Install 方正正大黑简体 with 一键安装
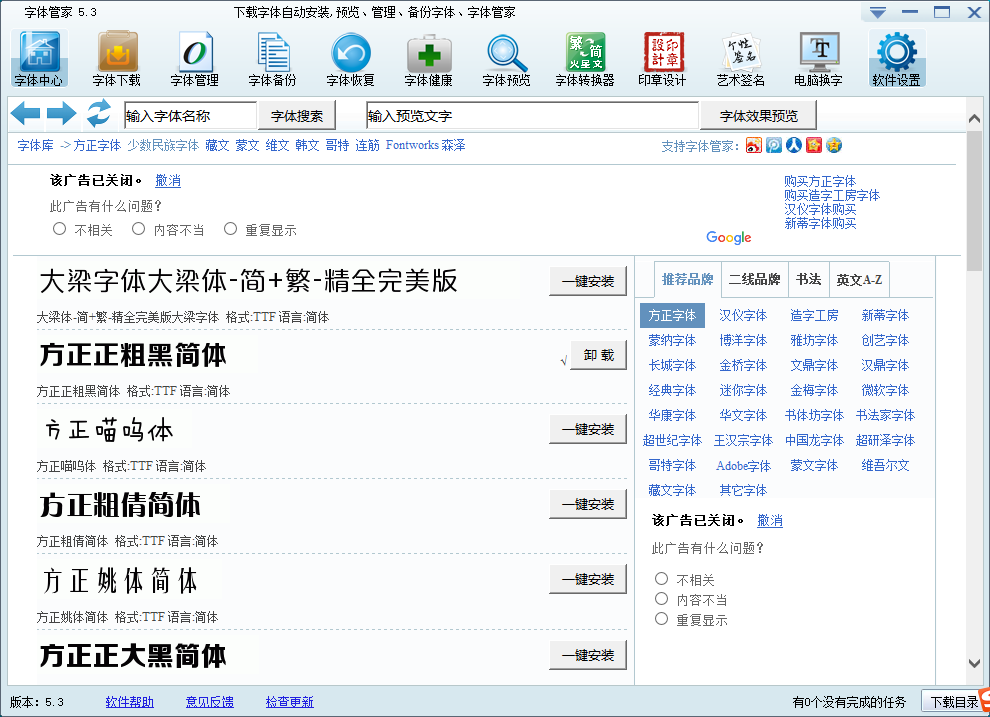 coord(588,655)
